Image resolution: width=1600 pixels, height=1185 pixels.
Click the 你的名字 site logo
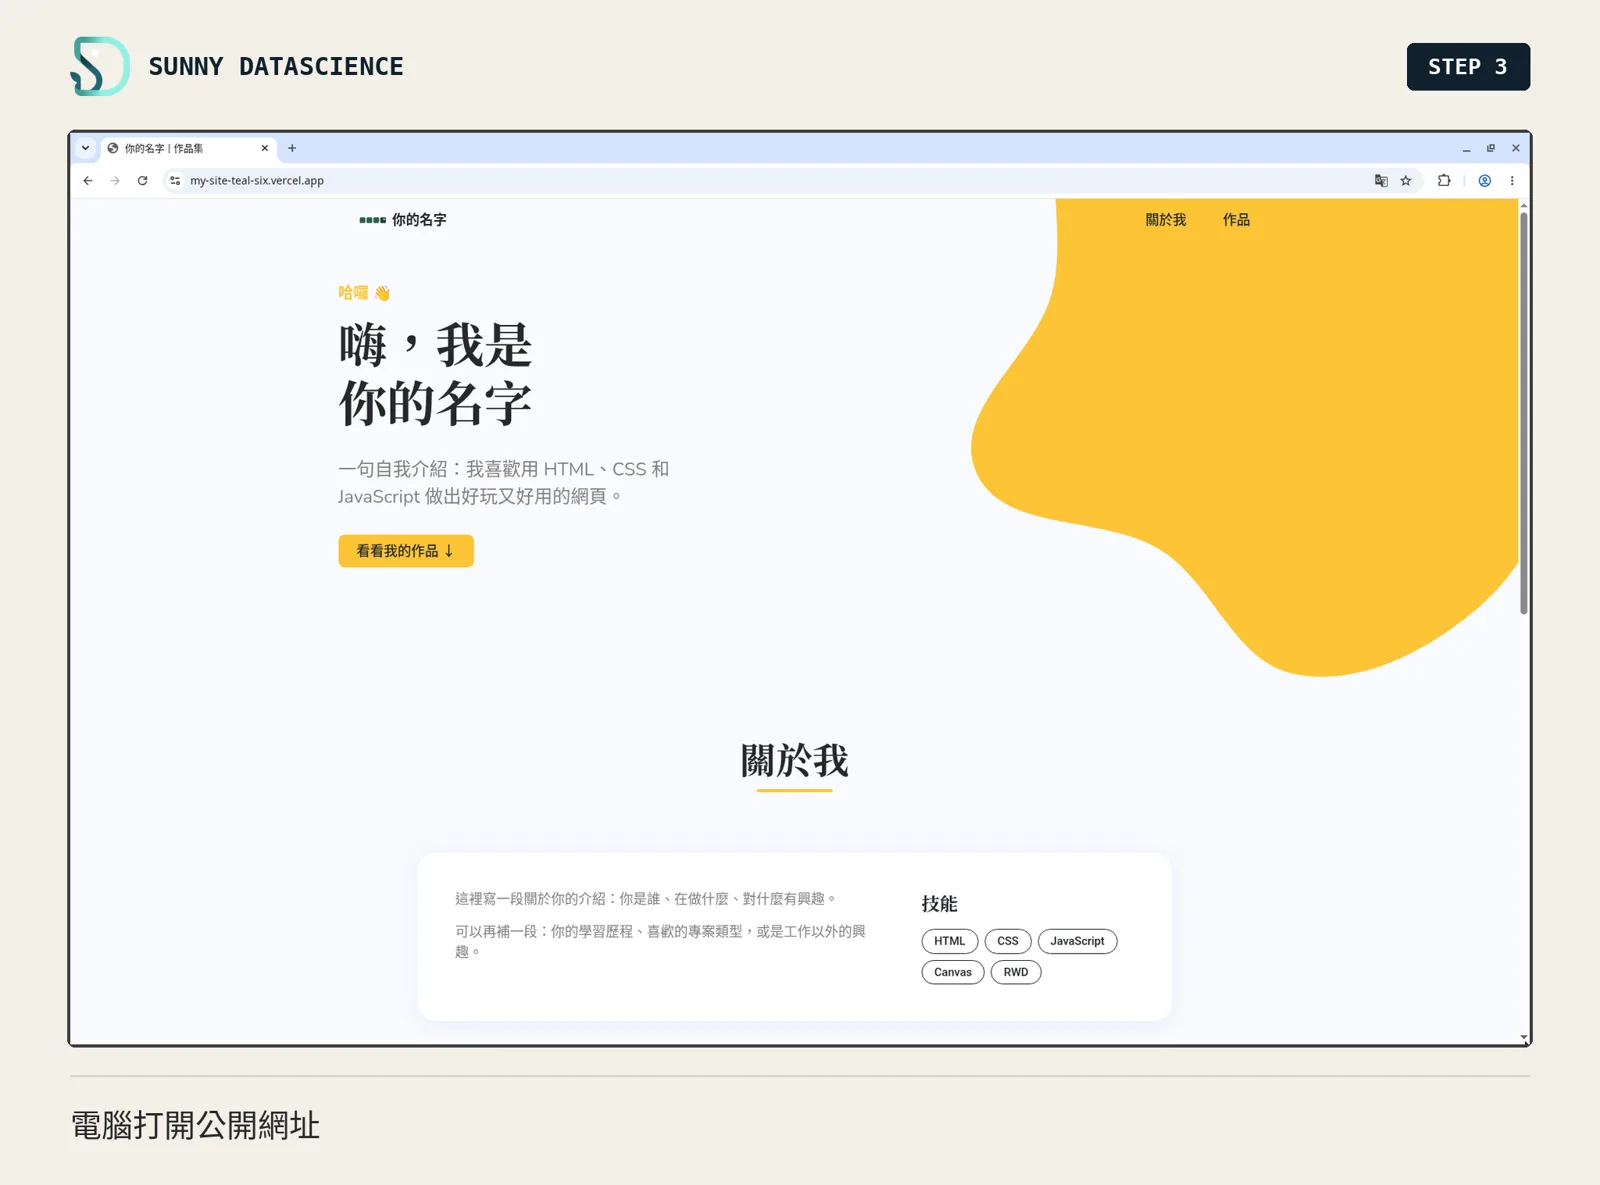coord(403,220)
